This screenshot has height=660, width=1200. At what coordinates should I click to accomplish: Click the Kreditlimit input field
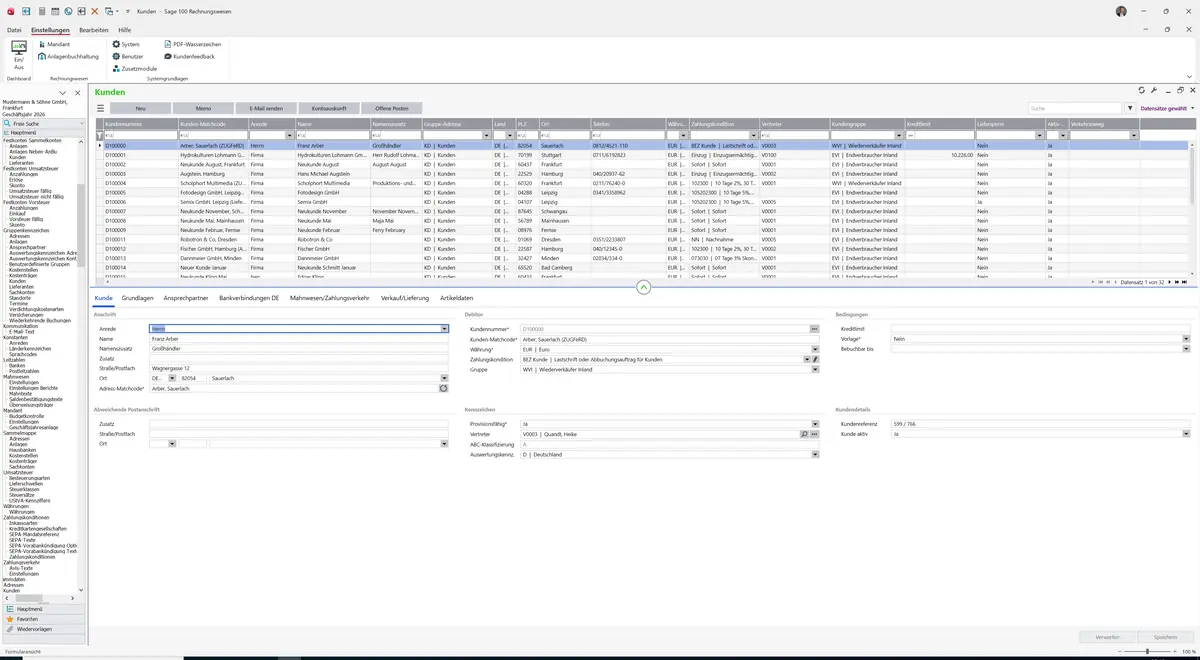1040,329
